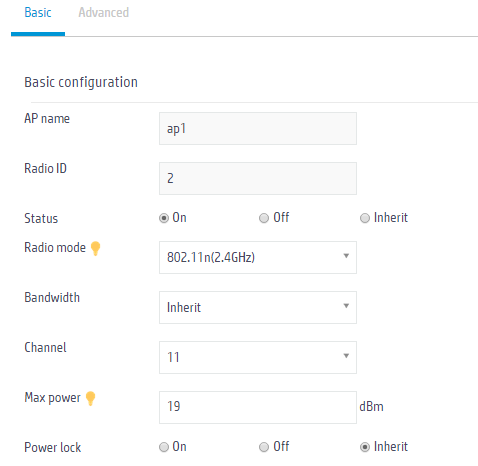Click the Channel dropdown arrow
The height and width of the screenshot is (466, 478).
pos(346,356)
